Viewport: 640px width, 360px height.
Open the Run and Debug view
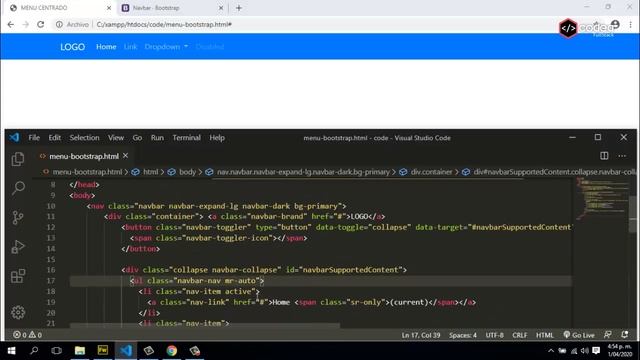click(18, 247)
